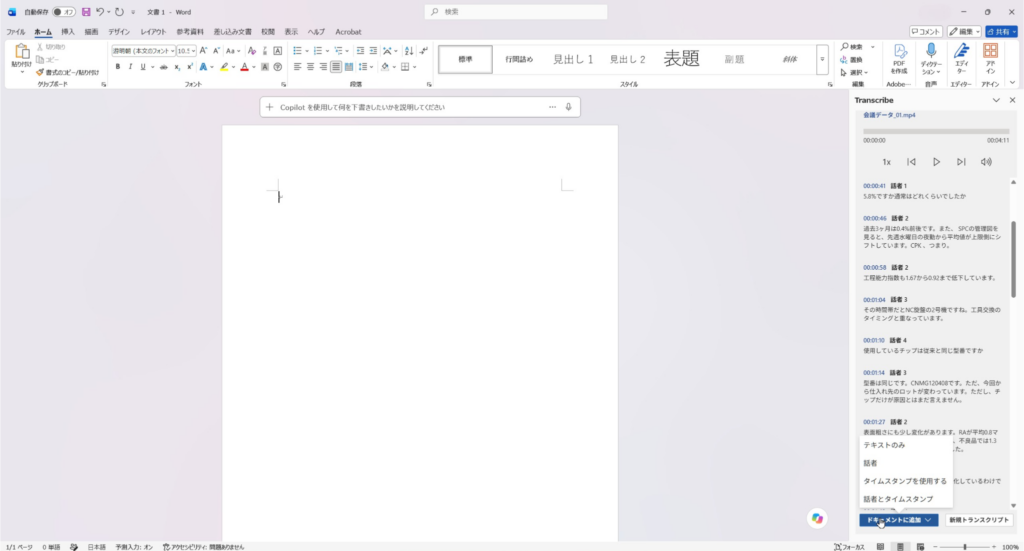Open Add-ins (アドイン) from the ribbon

click(x=990, y=59)
